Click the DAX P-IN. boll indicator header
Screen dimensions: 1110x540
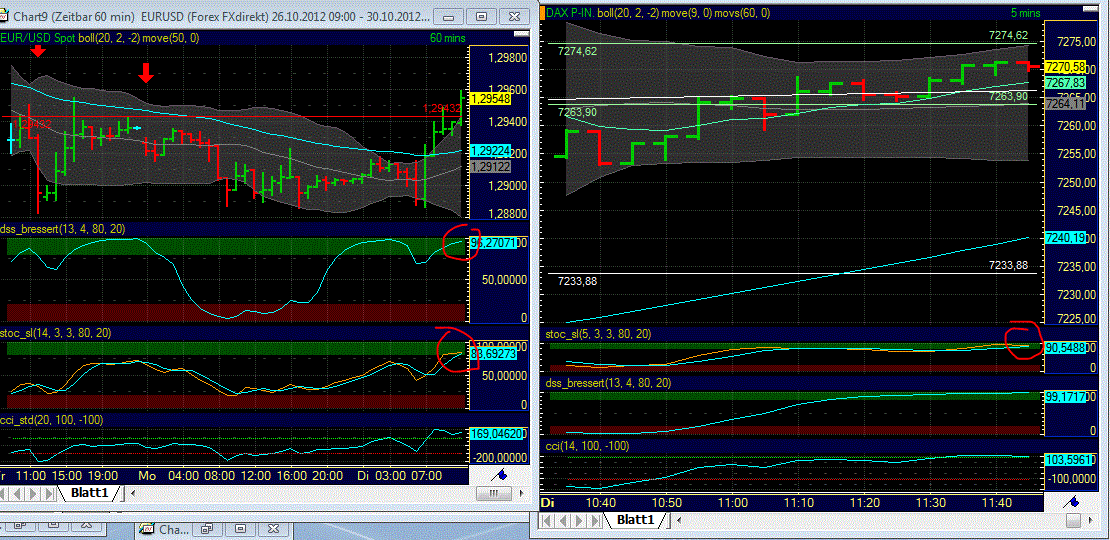[658, 12]
